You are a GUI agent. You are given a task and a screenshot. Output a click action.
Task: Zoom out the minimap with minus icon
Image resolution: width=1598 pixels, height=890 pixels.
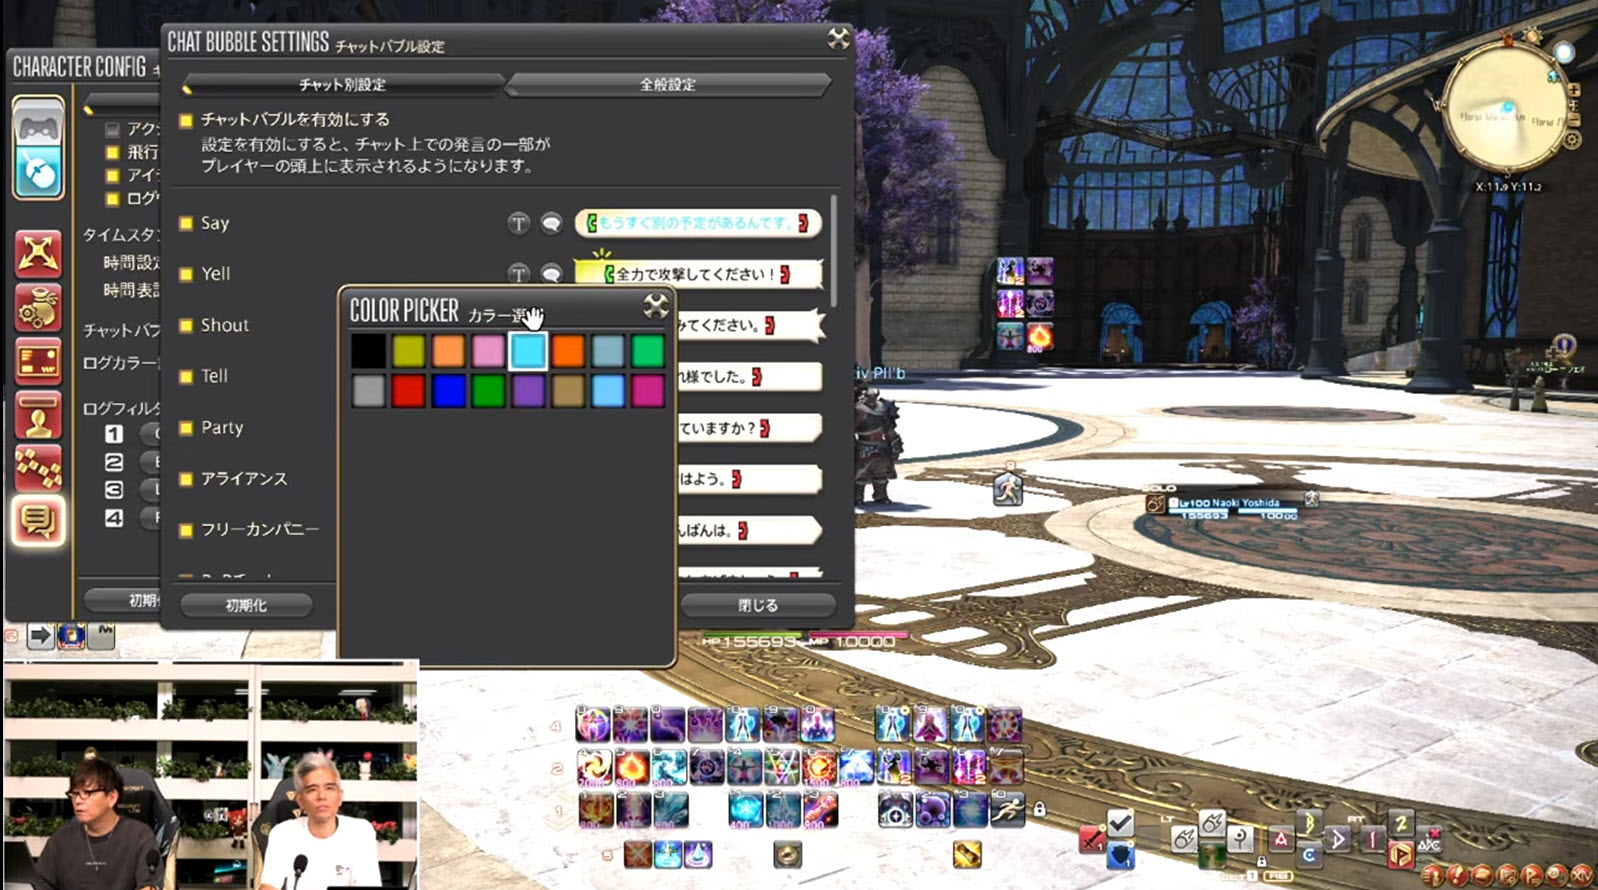pos(1574,119)
